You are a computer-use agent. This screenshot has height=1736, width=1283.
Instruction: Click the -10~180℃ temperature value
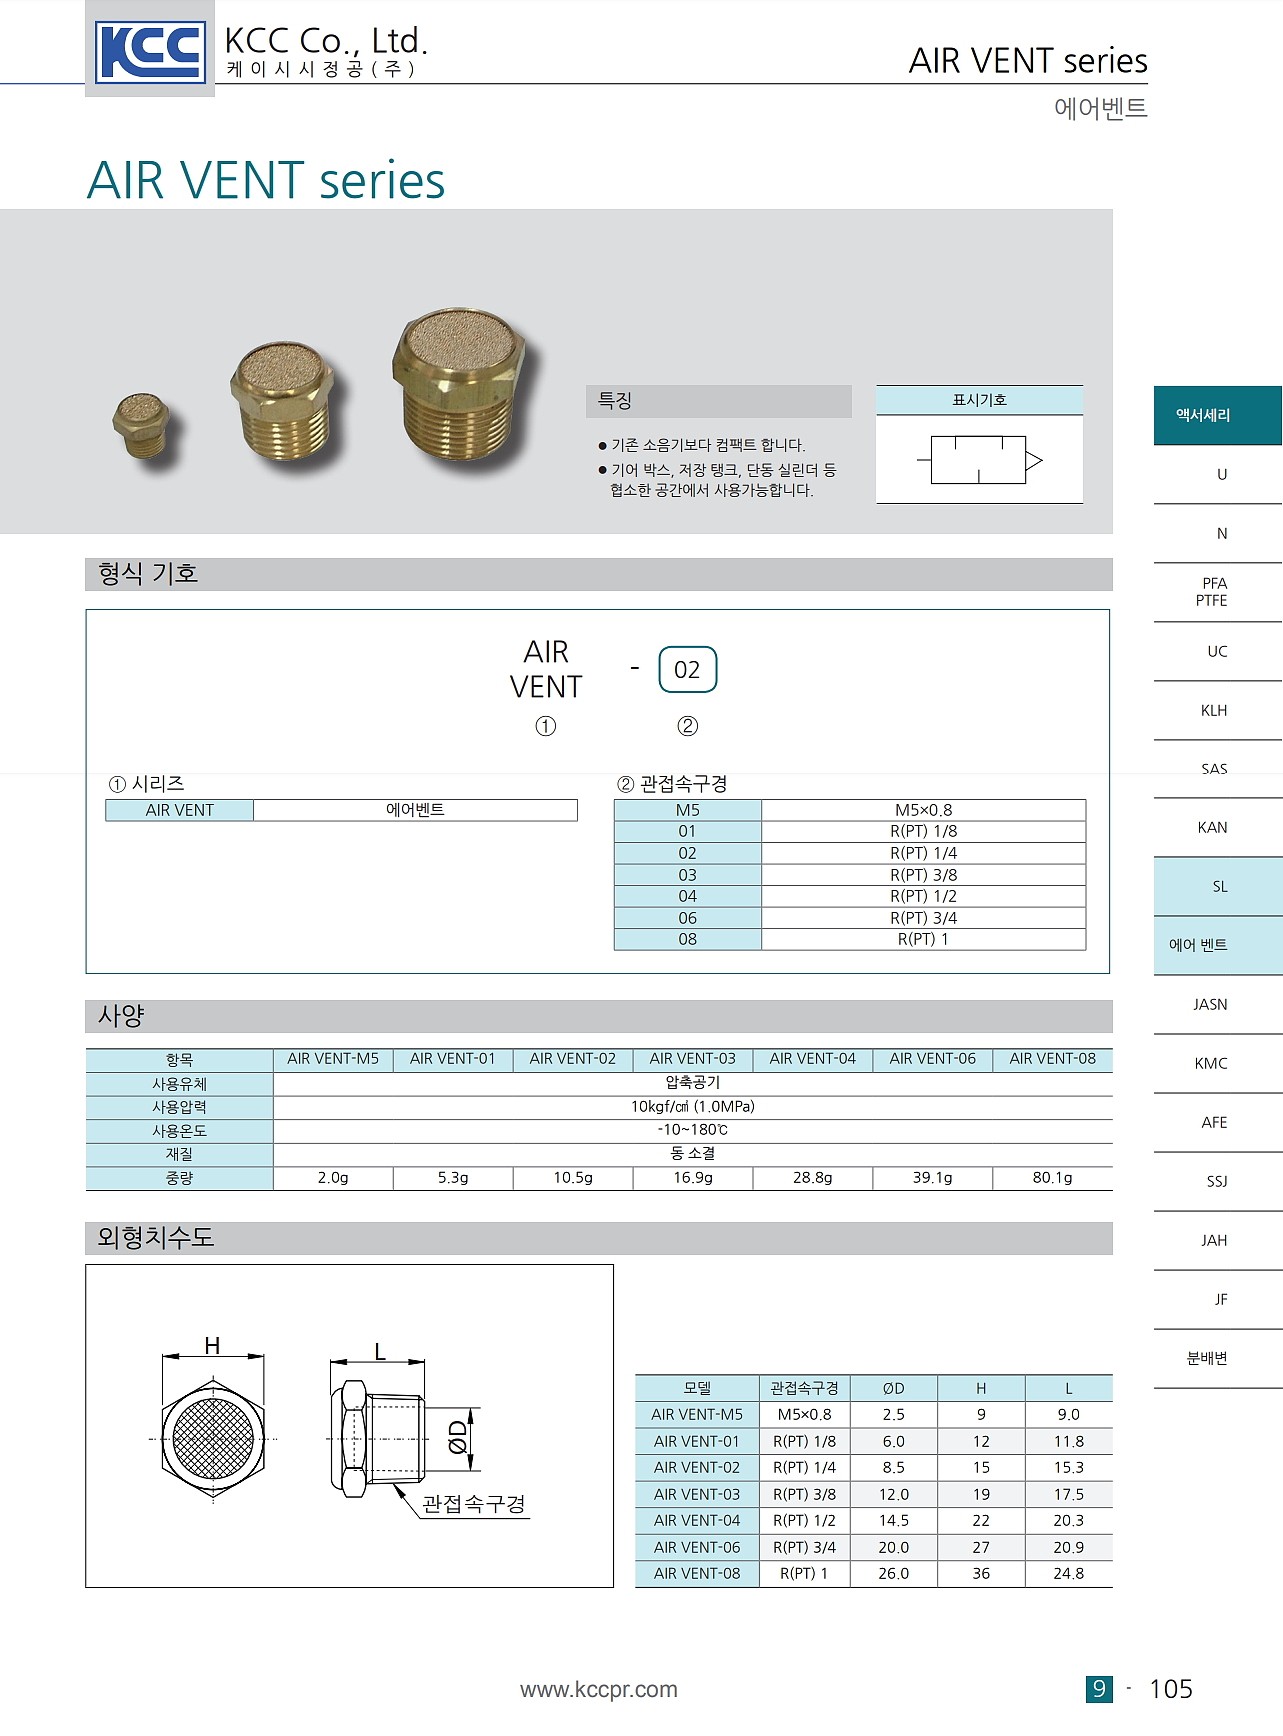693,1130
